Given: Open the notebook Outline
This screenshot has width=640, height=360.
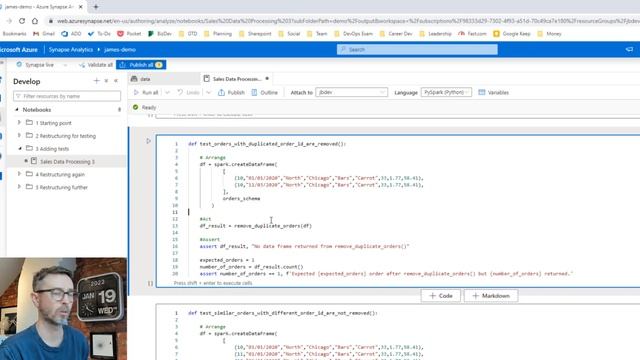Looking at the screenshot, I should click(264, 93).
